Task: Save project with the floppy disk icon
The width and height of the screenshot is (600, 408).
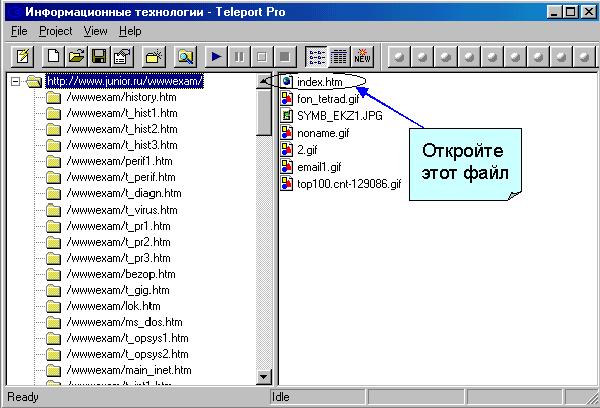Action: click(99, 56)
